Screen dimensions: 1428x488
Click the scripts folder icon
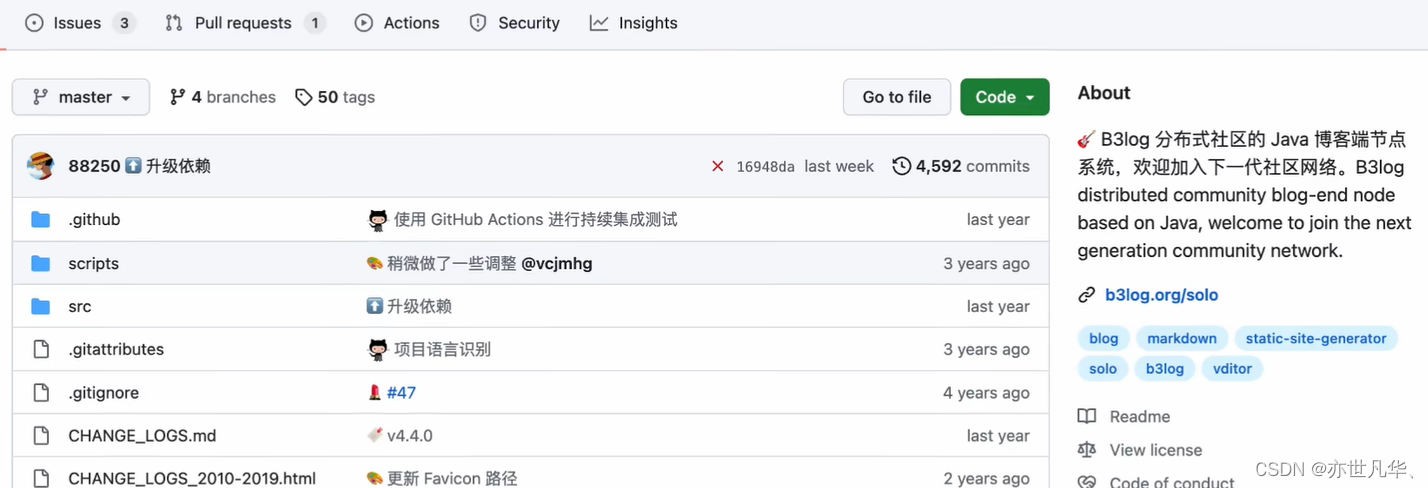[41, 263]
